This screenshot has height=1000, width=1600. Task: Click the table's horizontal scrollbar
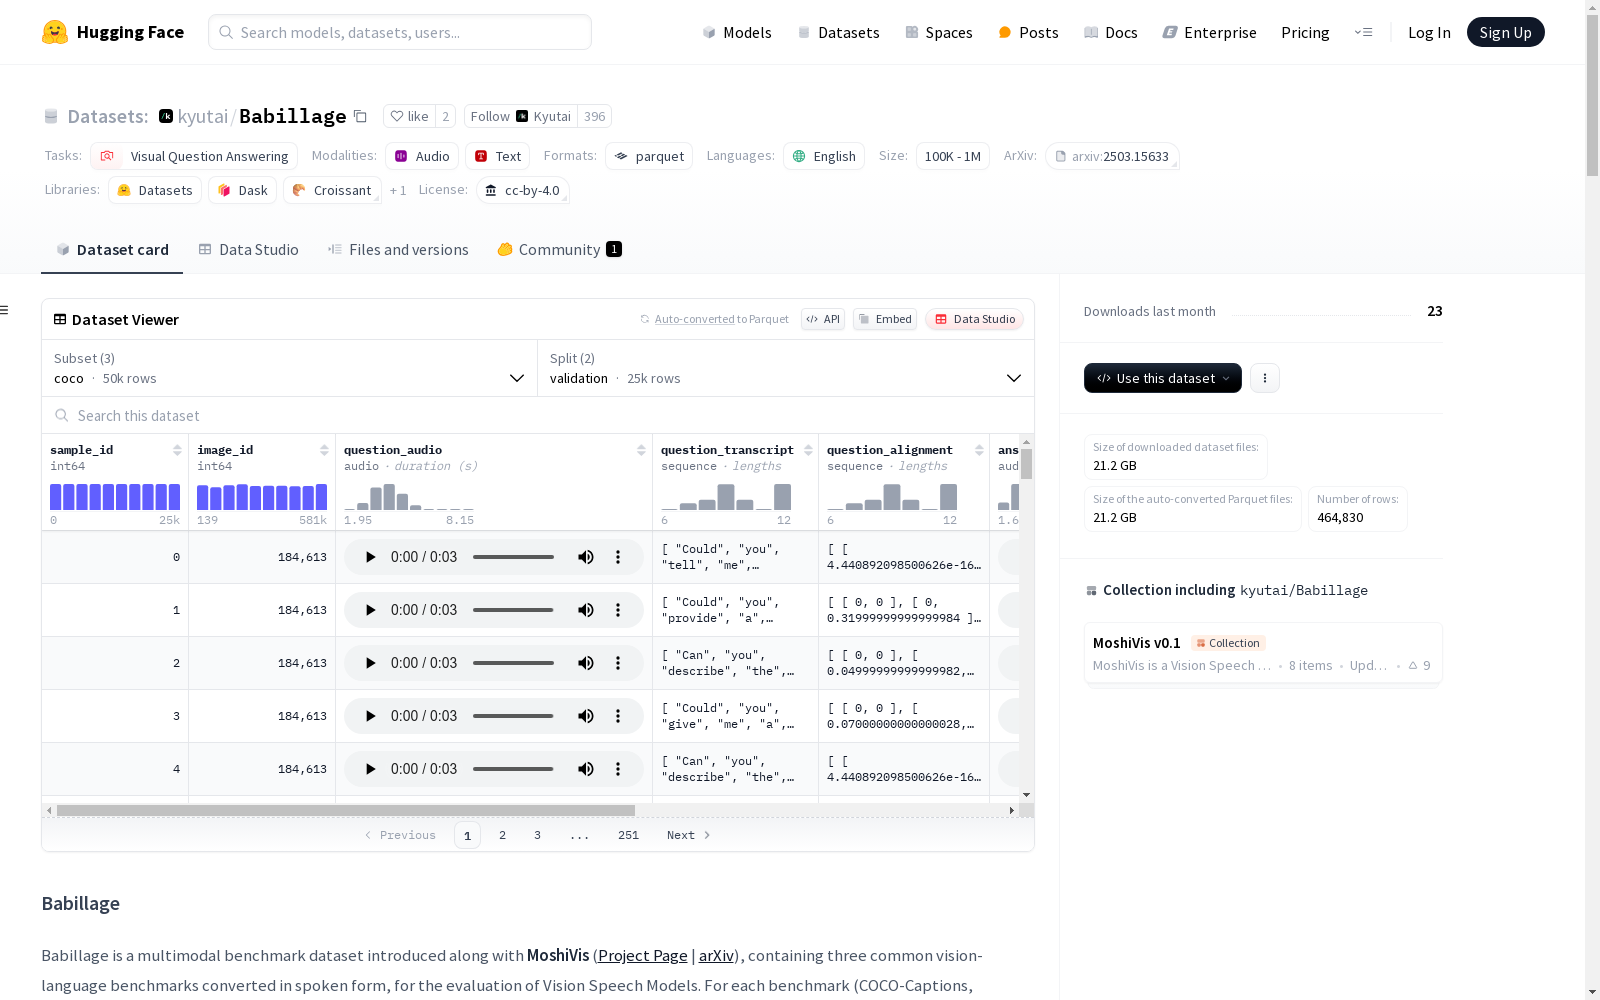click(x=346, y=810)
